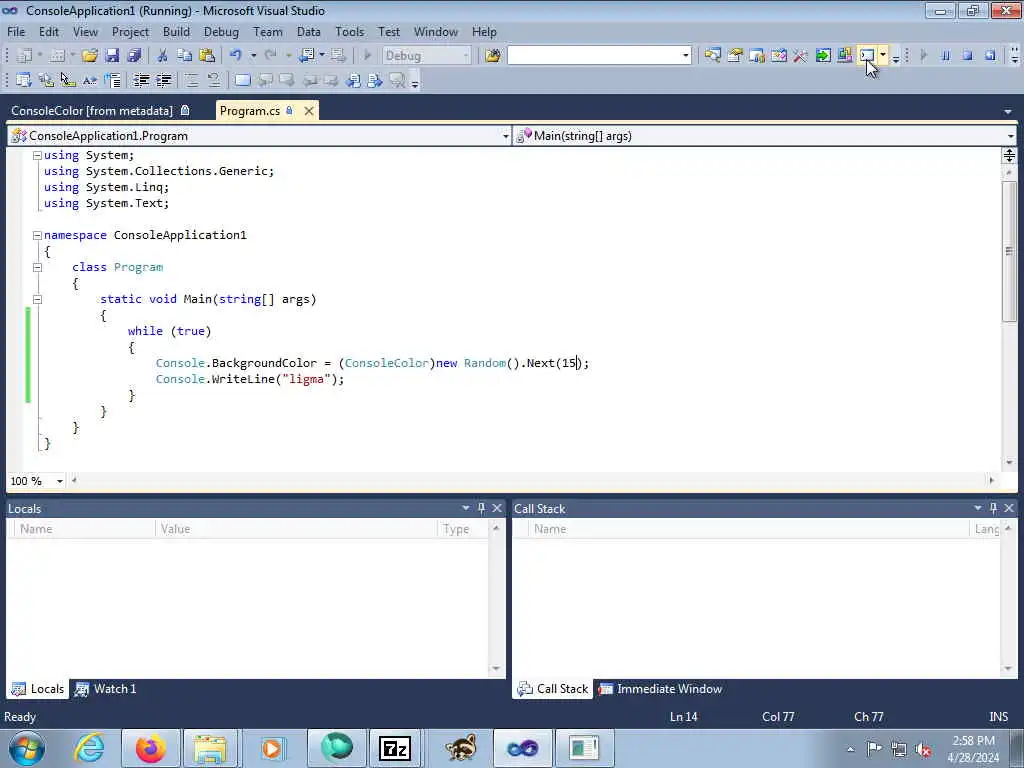Decrease line indent with toolbar icon
Viewport: 1024px width, 768px height.
point(141,80)
